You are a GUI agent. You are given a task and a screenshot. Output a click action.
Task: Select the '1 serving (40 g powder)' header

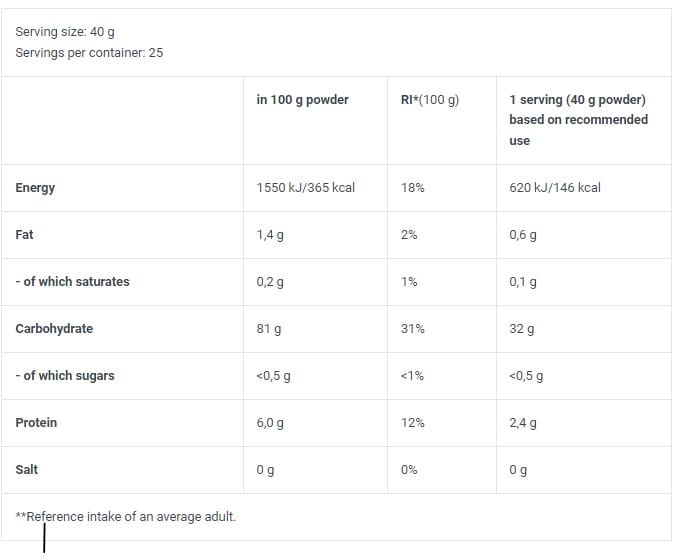[578, 99]
